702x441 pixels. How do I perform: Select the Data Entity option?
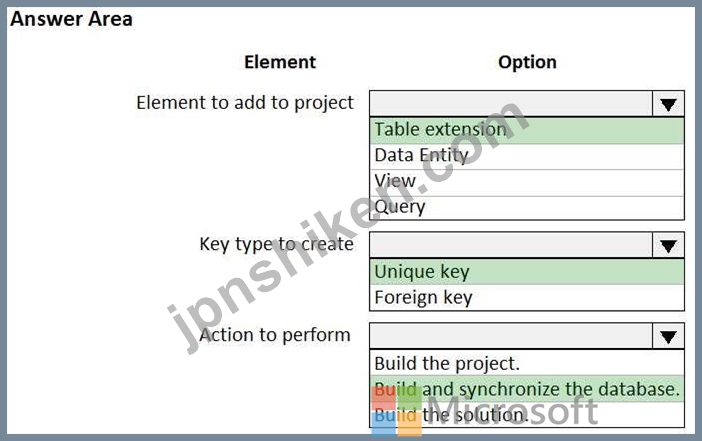click(527, 156)
